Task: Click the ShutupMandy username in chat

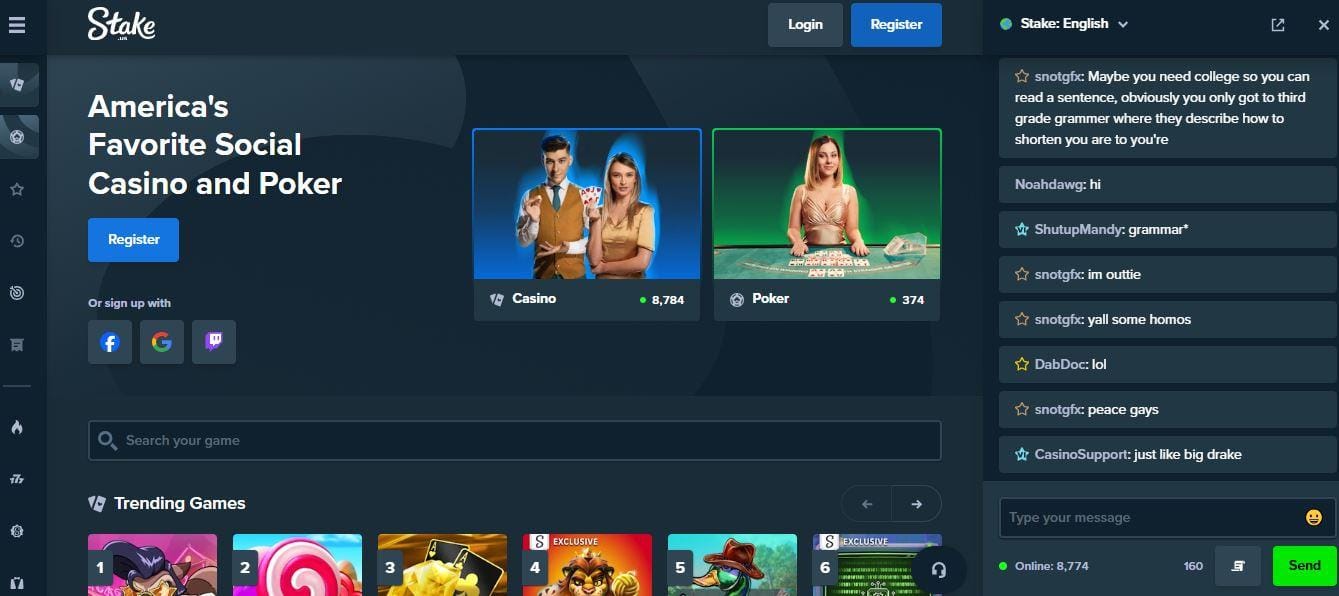Action: (x=1078, y=229)
